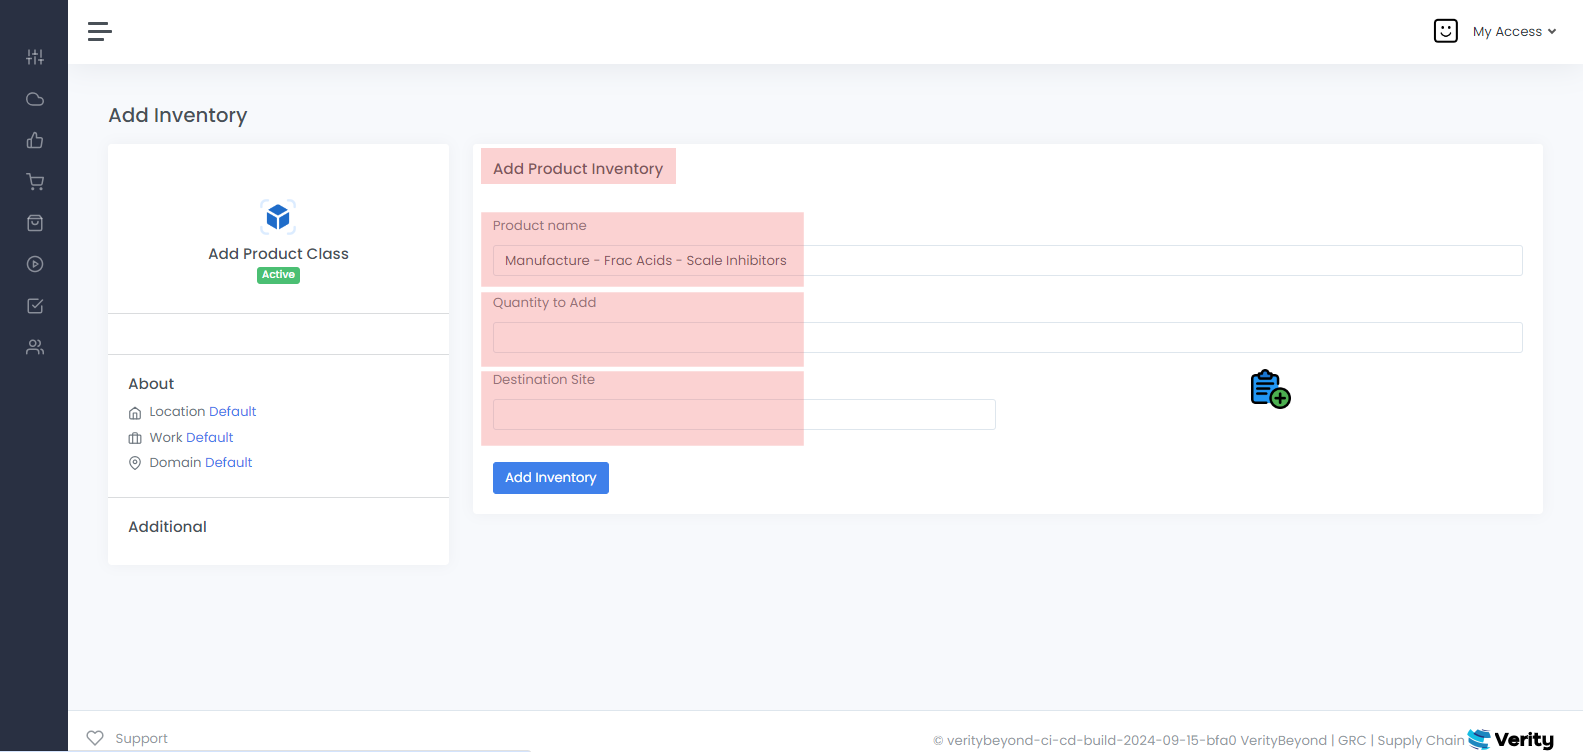The image size is (1583, 752).
Task: Click the hamburger menu toggle icon
Action: coord(99,32)
